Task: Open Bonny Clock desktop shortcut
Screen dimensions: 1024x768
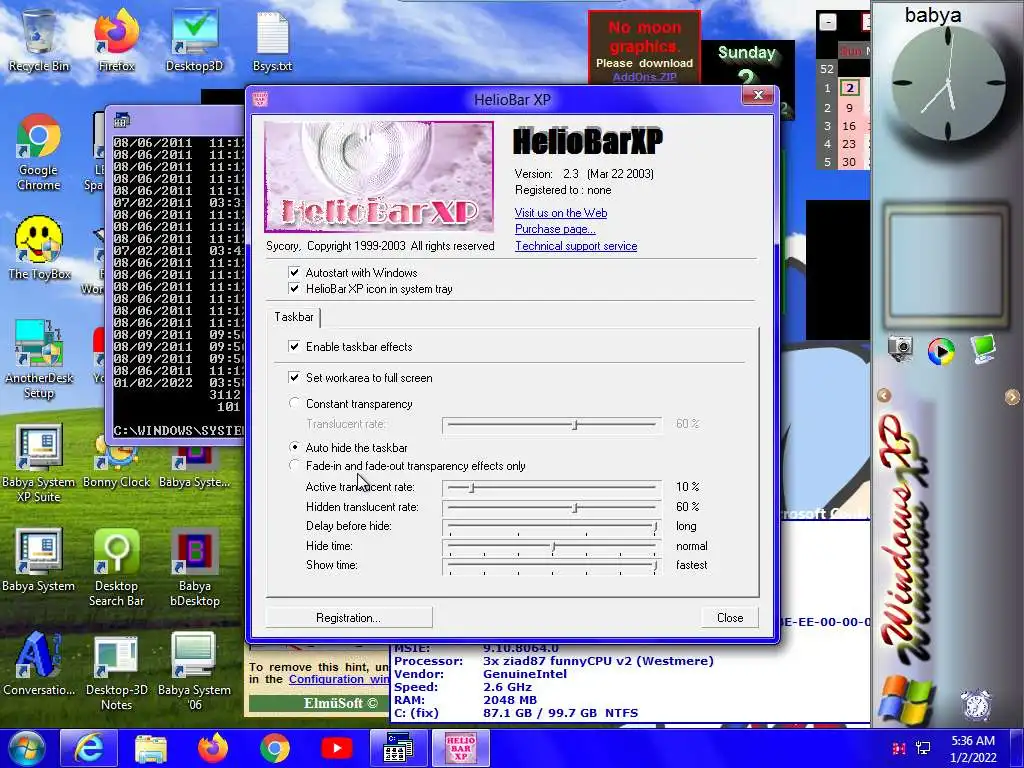Action: pos(116,464)
